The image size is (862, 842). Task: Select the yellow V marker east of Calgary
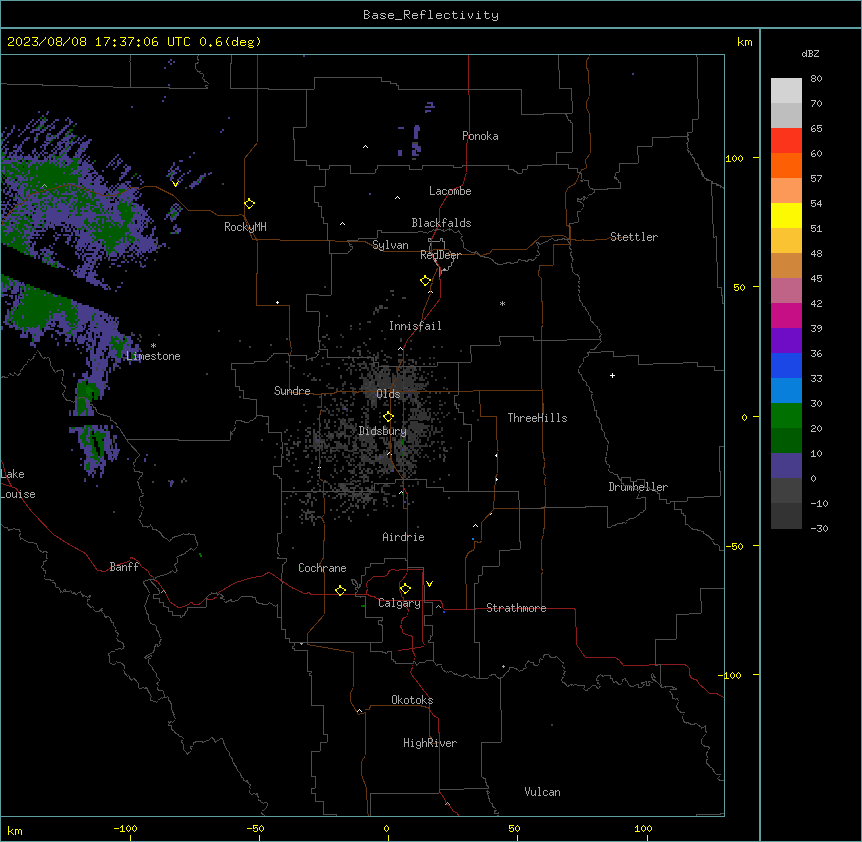click(429, 584)
